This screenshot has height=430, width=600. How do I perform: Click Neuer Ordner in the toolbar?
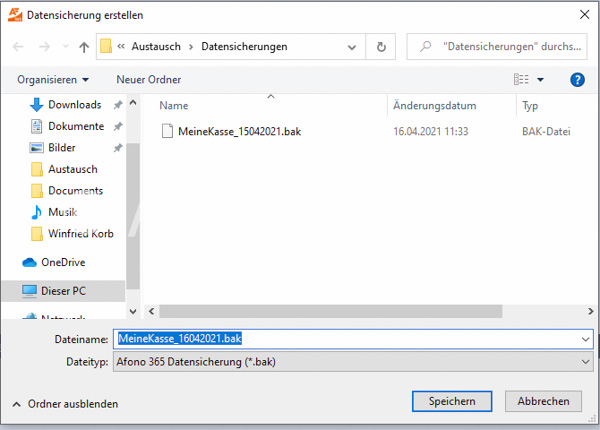tap(148, 80)
